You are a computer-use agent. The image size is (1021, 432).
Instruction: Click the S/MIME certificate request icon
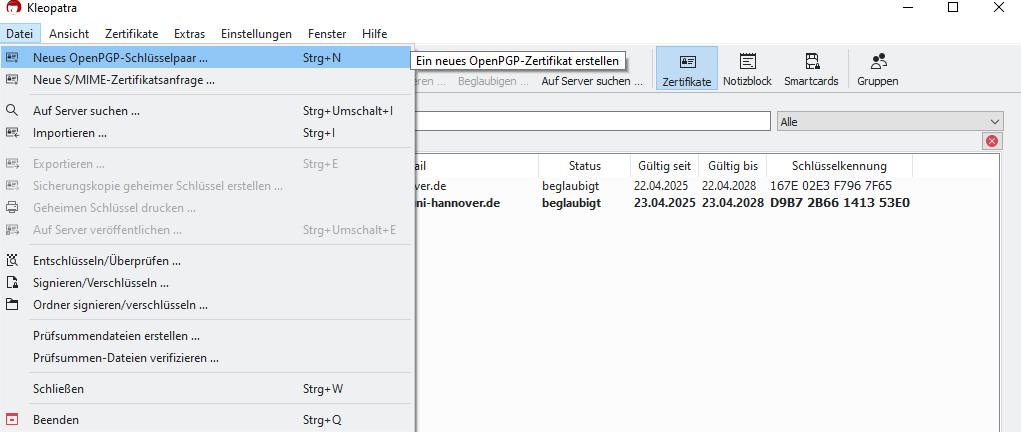tap(12, 80)
